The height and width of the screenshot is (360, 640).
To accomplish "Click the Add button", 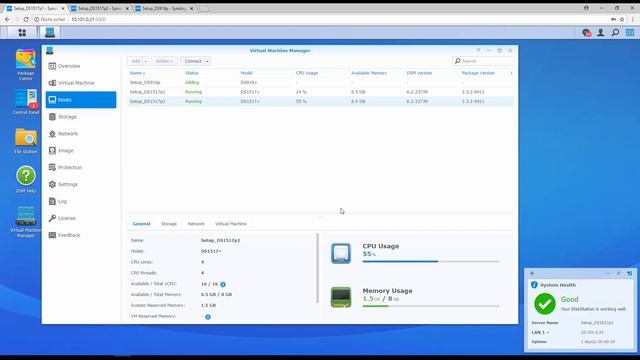I will 135,61.
